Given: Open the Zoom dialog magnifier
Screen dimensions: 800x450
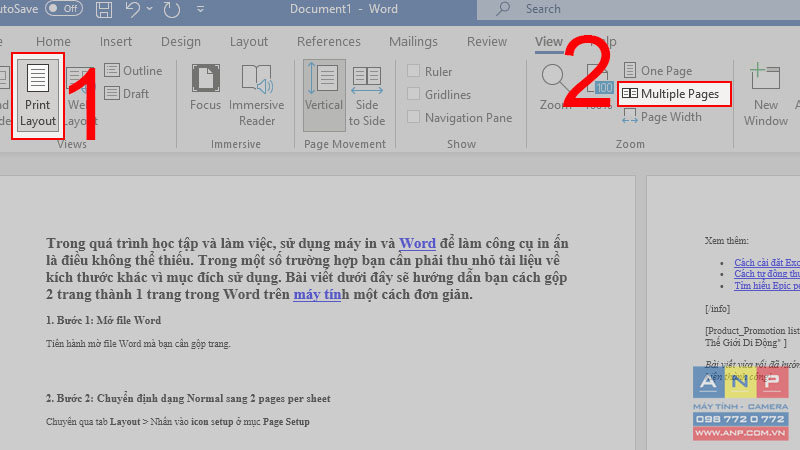Looking at the screenshot, I should [x=554, y=87].
